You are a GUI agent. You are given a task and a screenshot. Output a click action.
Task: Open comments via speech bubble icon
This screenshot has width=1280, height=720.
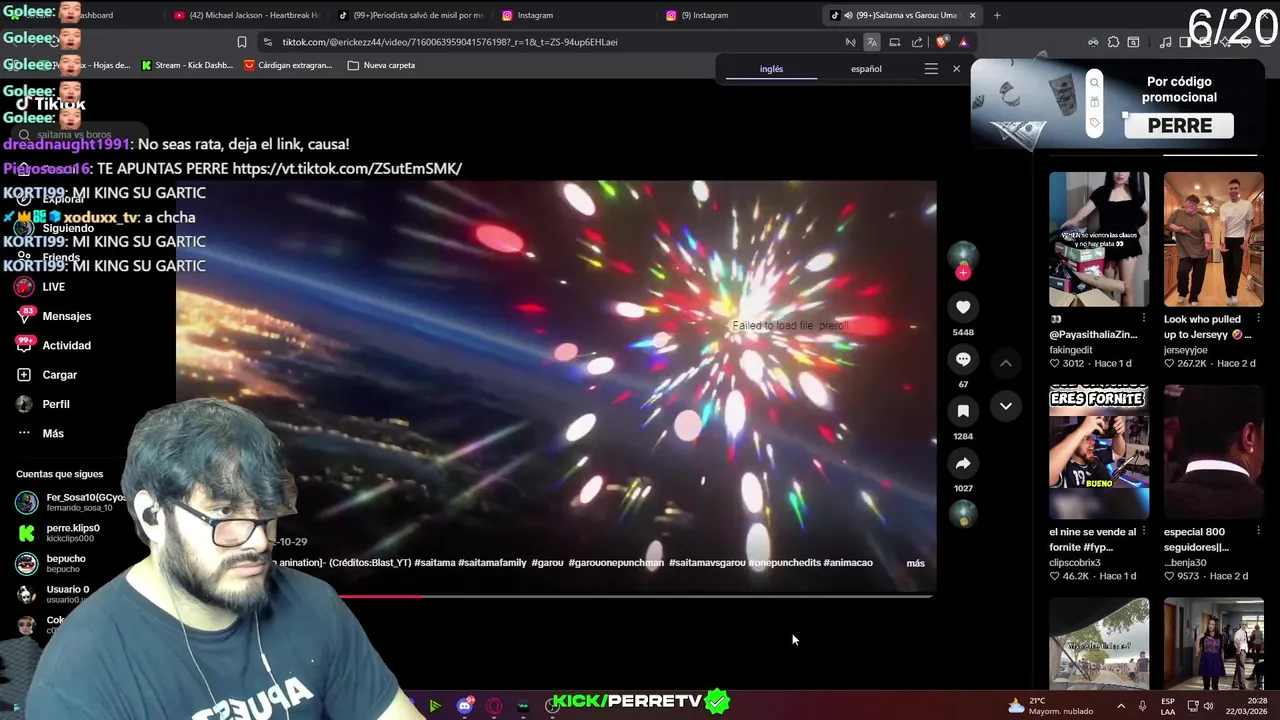click(x=963, y=359)
